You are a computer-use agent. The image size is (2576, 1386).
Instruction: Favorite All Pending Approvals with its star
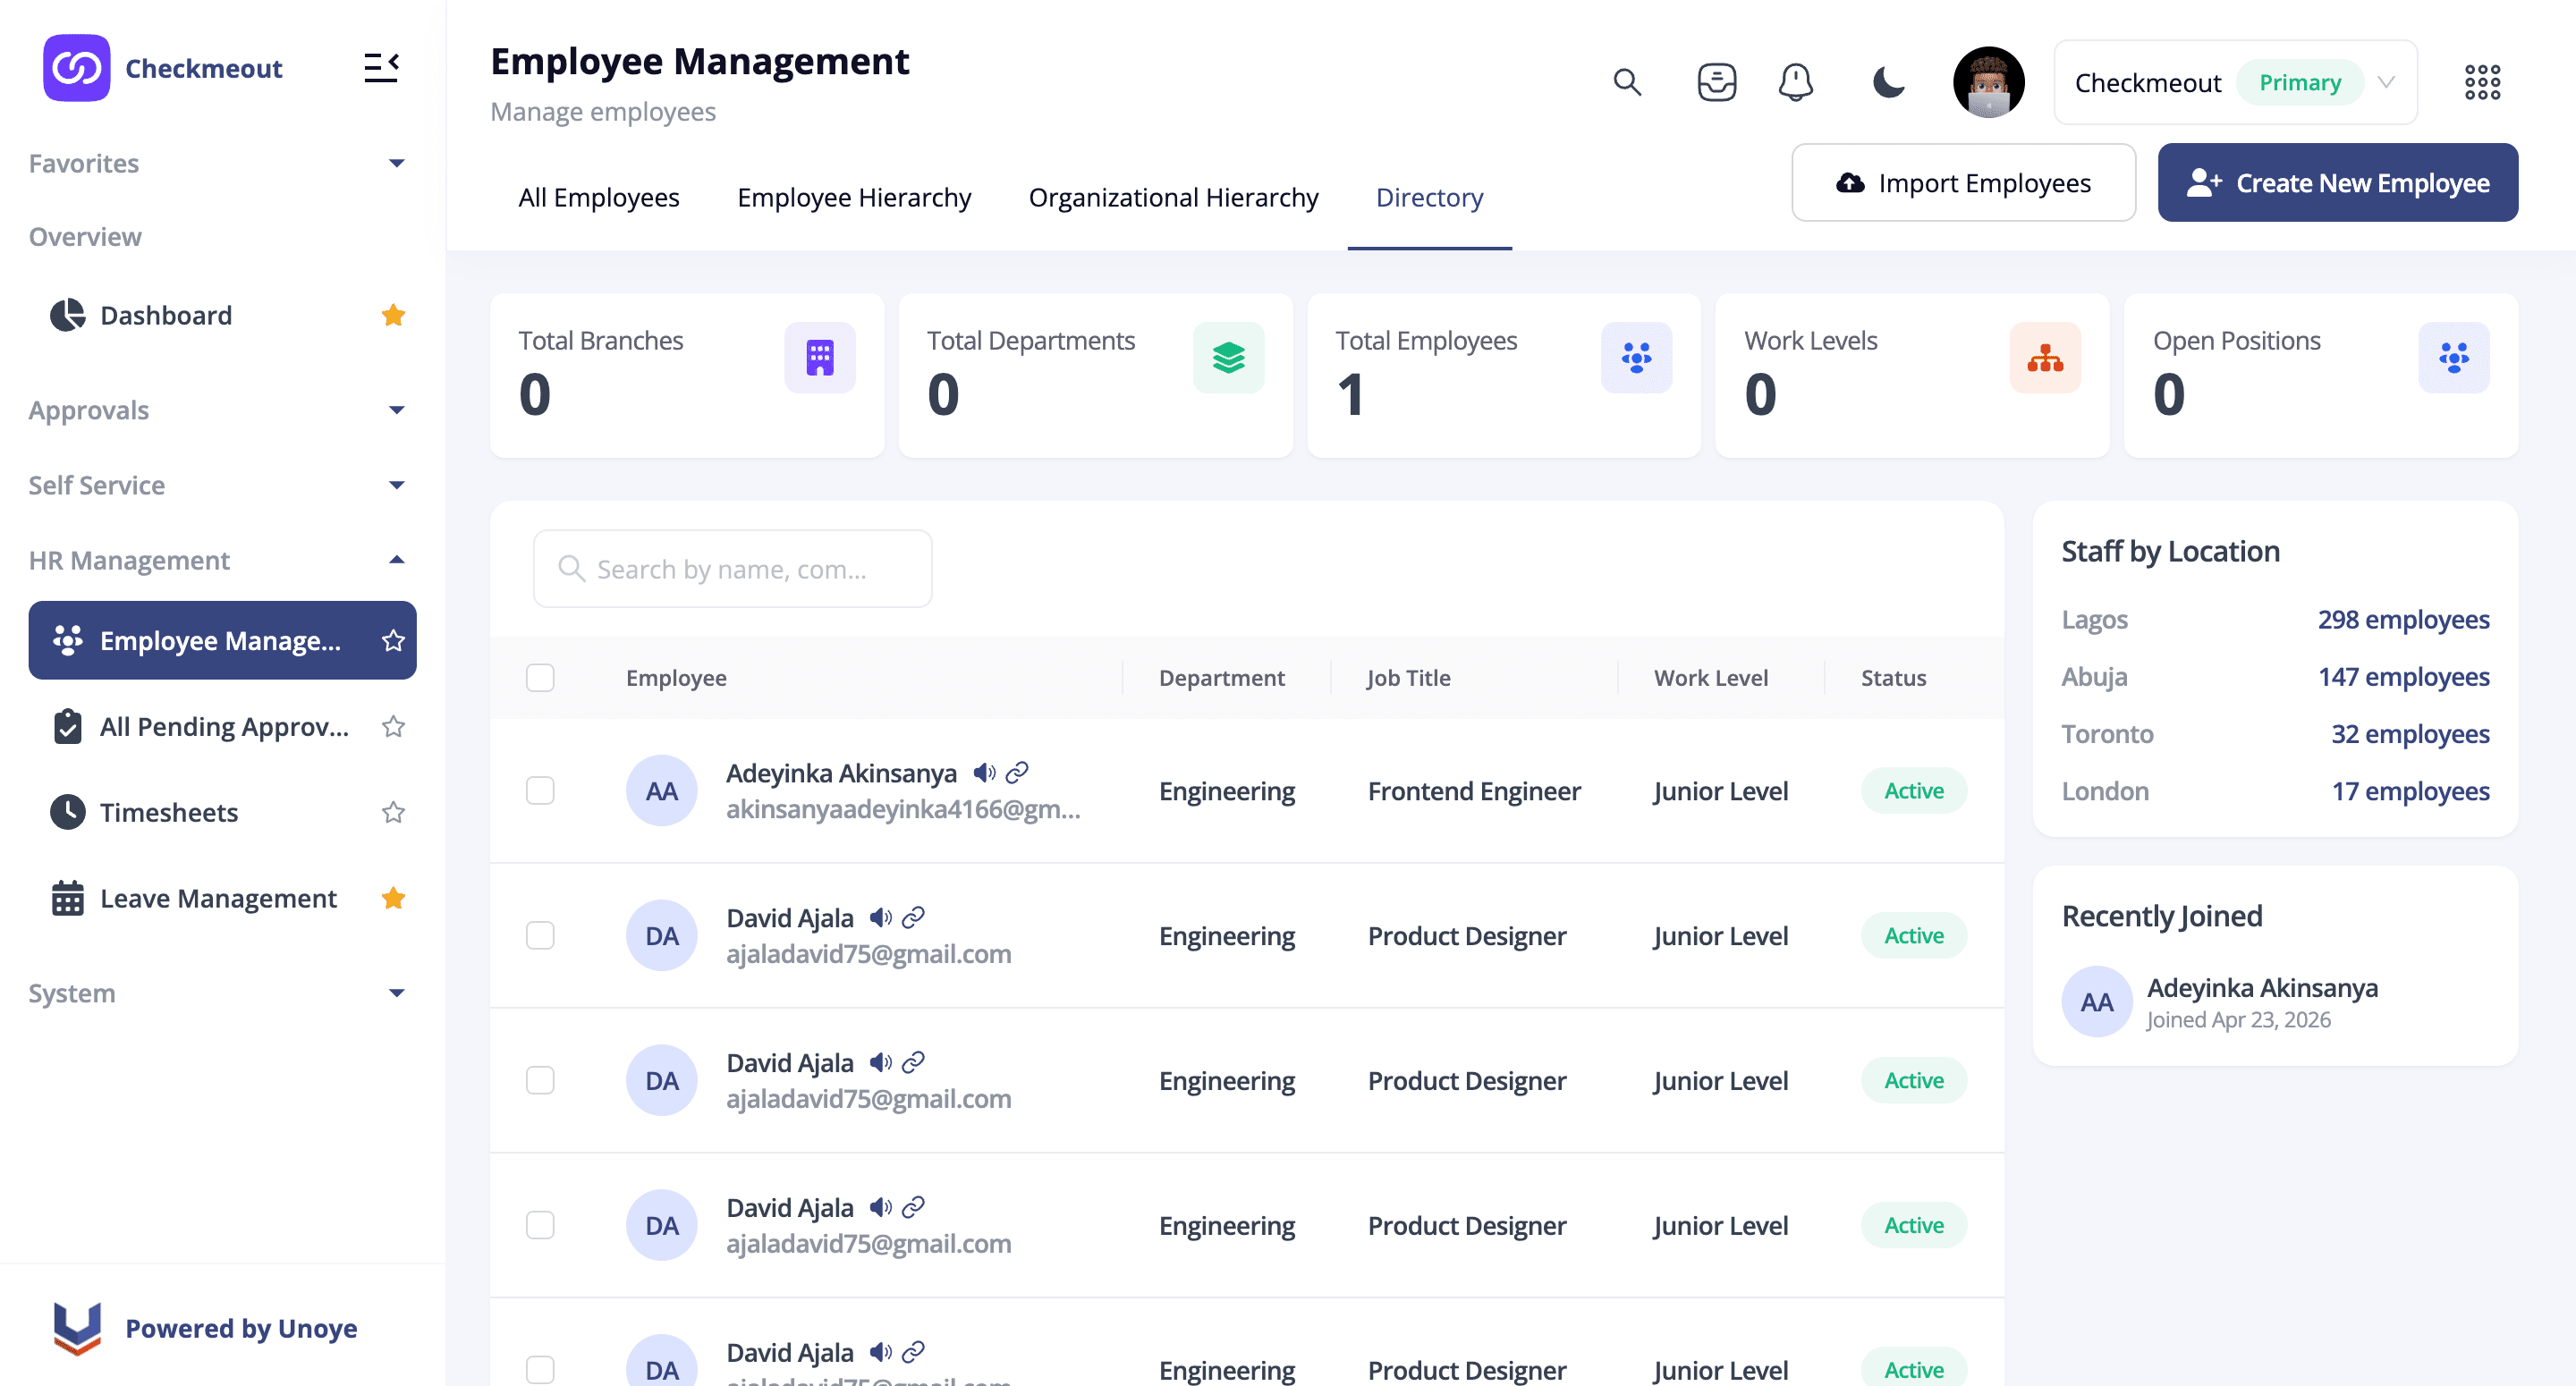pyautogui.click(x=393, y=726)
